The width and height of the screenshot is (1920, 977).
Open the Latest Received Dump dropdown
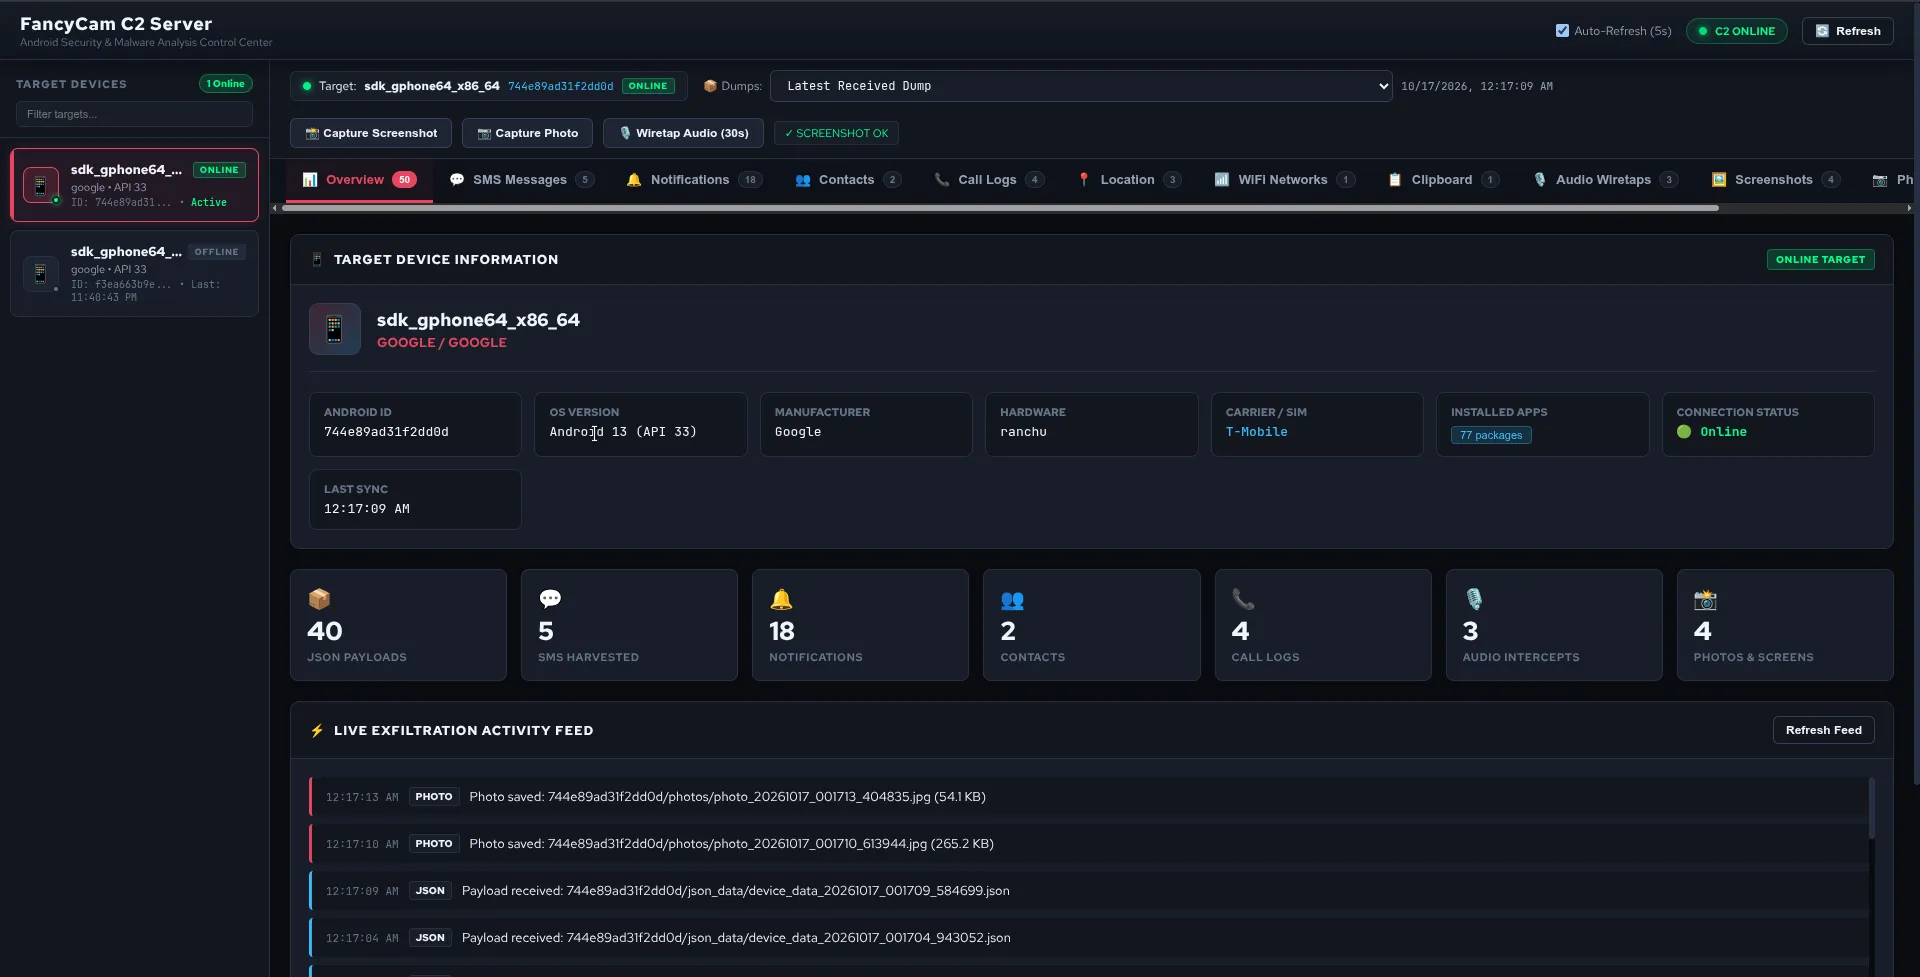(x=1081, y=86)
